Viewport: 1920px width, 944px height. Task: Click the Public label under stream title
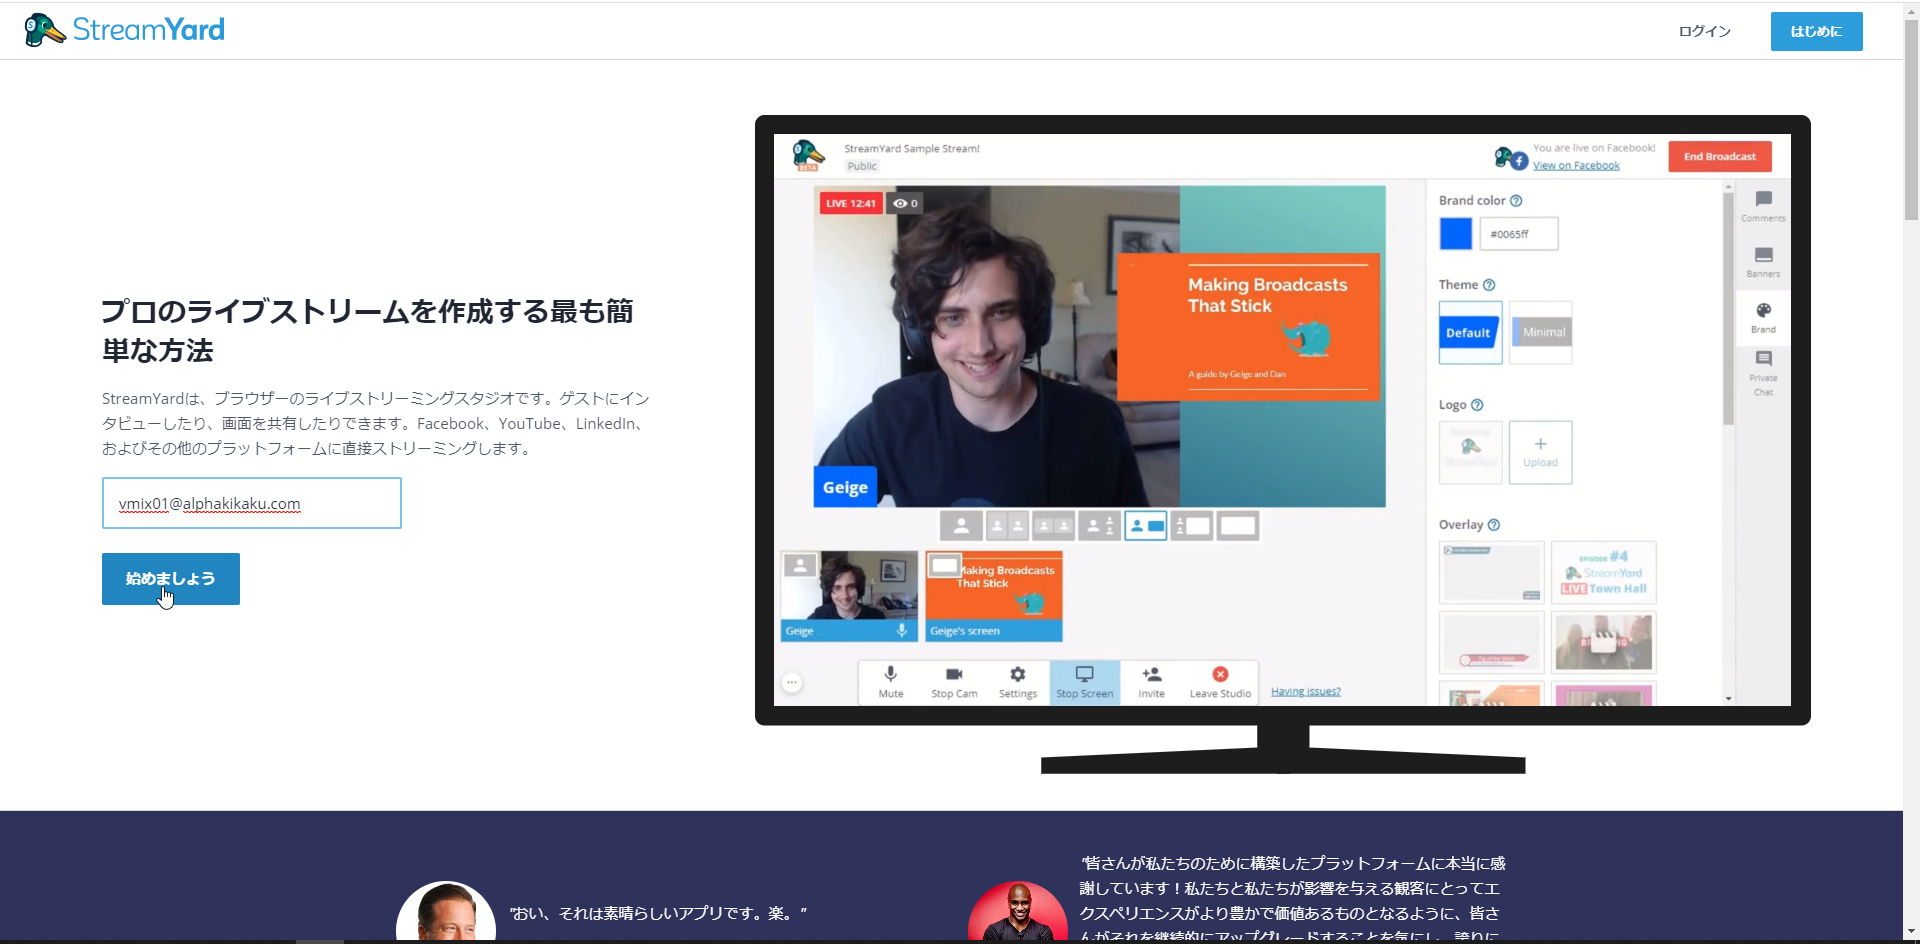point(862,167)
